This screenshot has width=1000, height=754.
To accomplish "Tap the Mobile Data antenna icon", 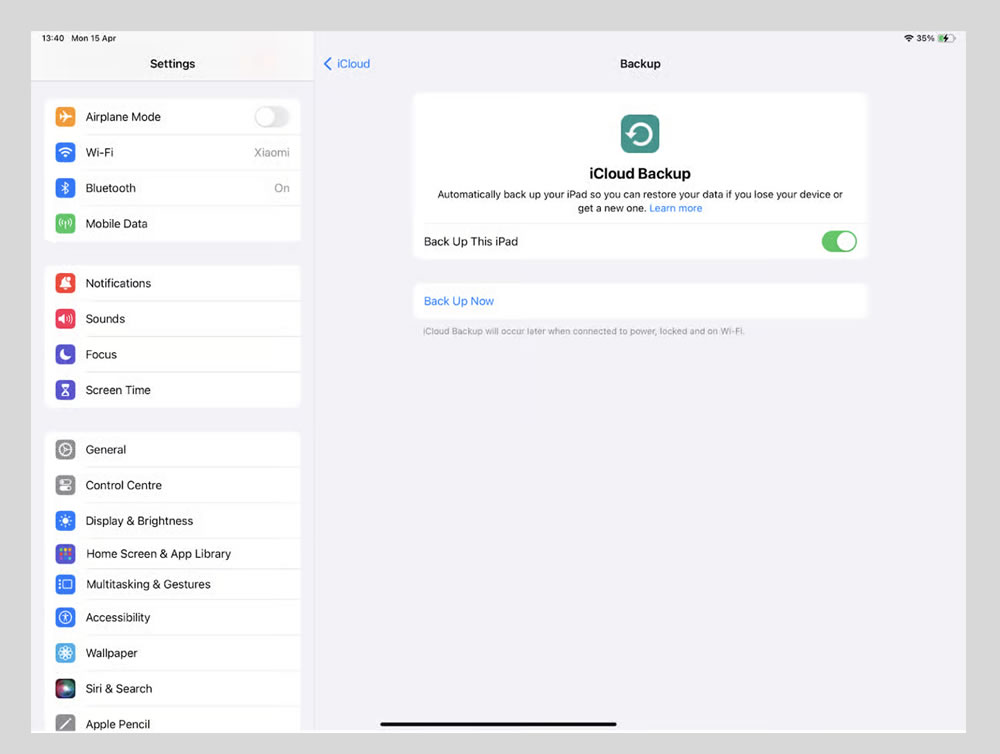I will [x=65, y=224].
